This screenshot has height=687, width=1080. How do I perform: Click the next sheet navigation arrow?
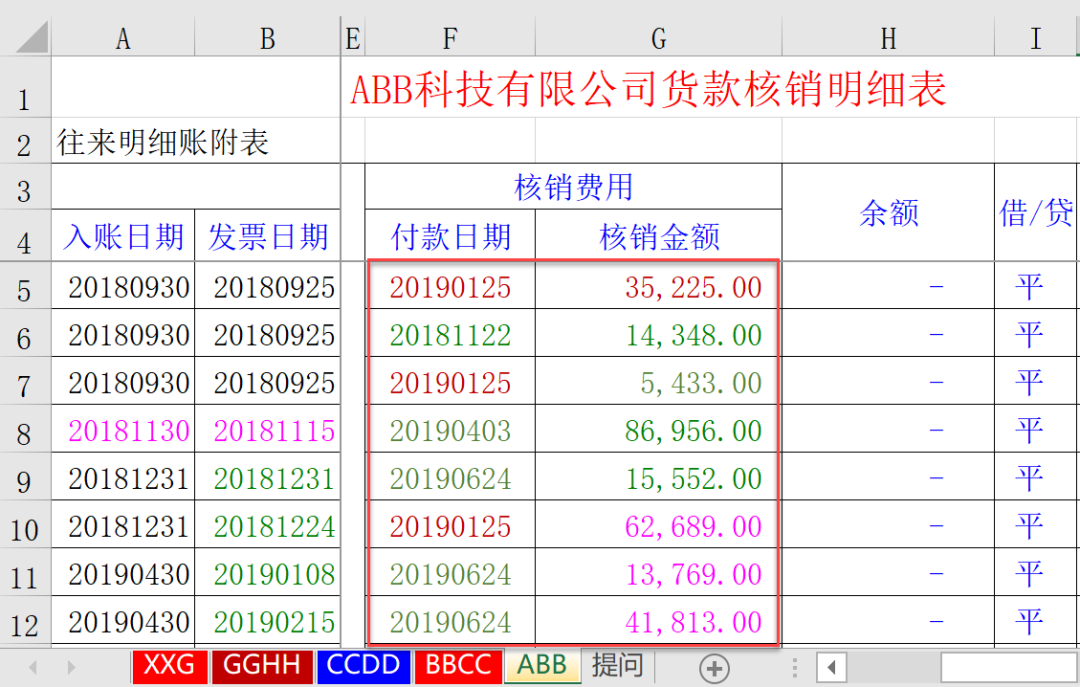(71, 667)
